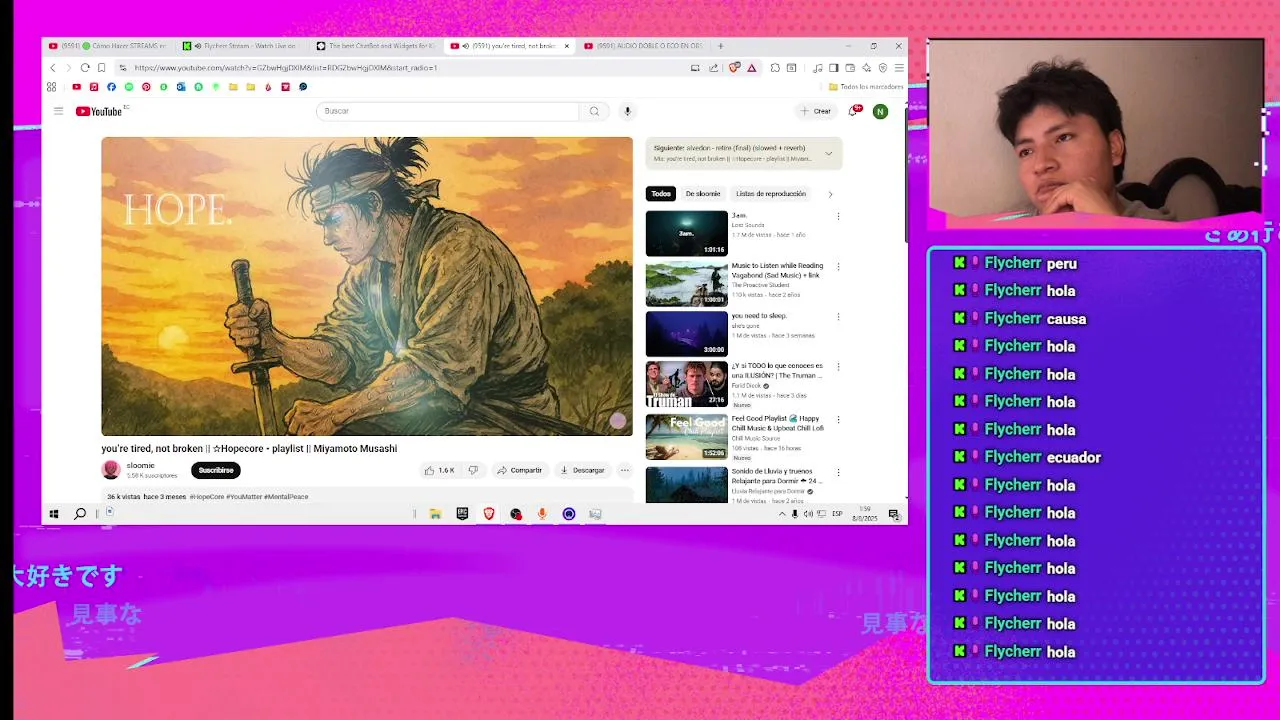The height and width of the screenshot is (720, 1280).
Task: Open the #HopeCore hashtag link
Action: [207, 497]
